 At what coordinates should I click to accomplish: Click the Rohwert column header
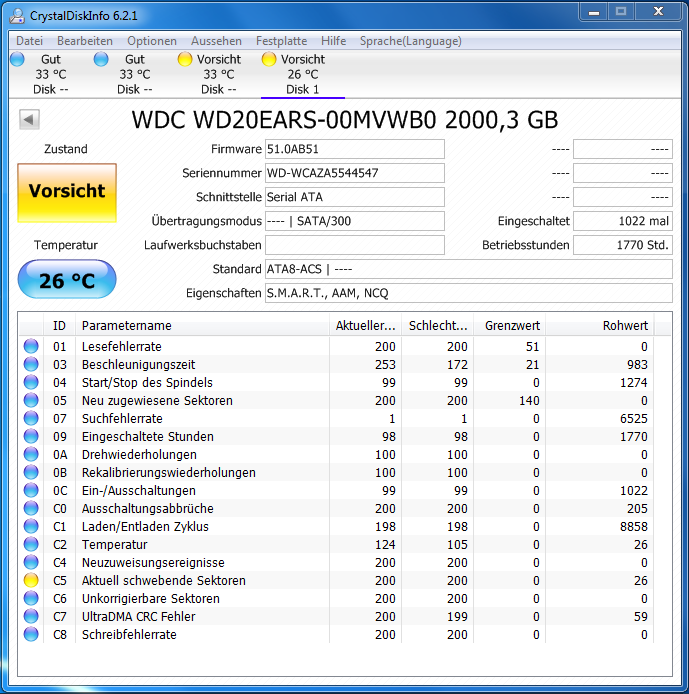click(x=600, y=326)
